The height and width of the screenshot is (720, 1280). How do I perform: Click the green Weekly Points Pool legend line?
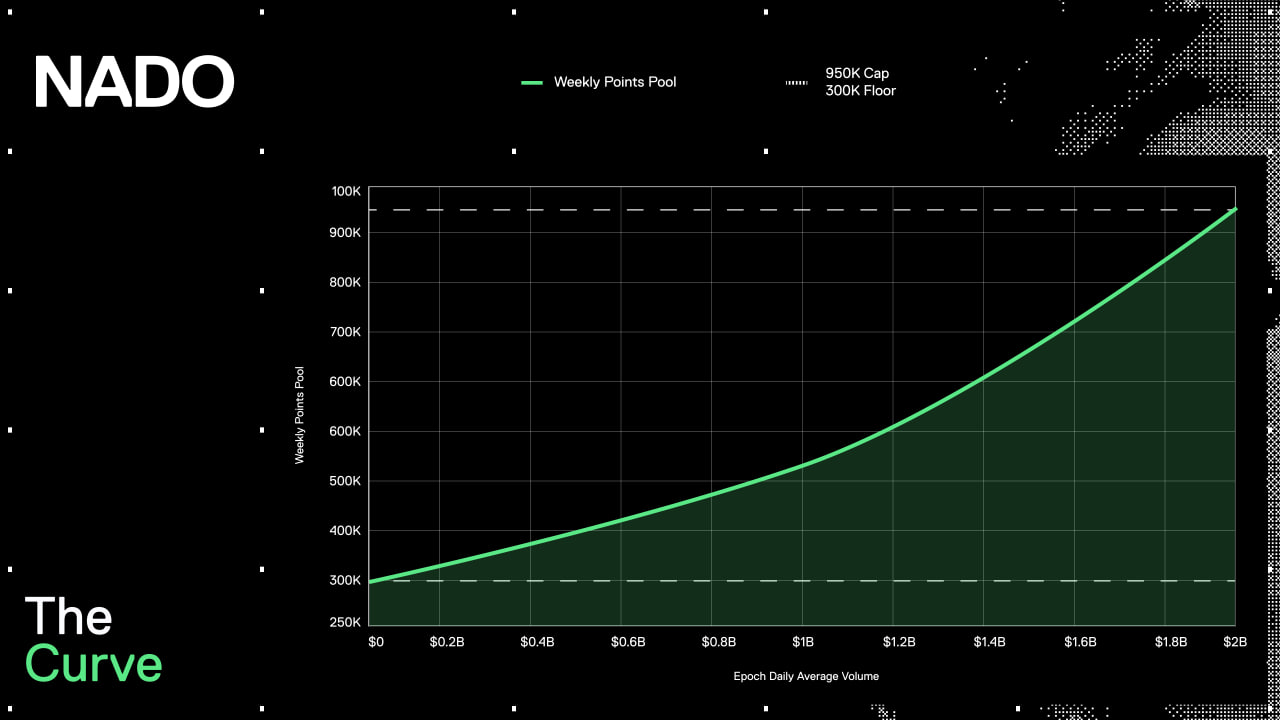pos(532,82)
